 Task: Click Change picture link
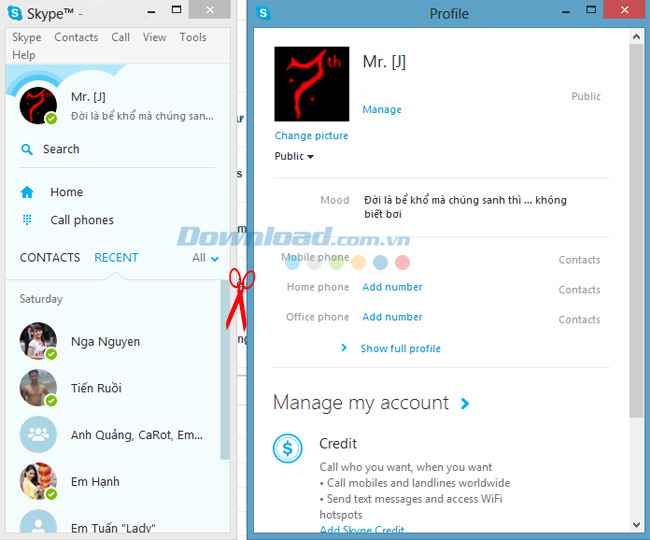311,136
